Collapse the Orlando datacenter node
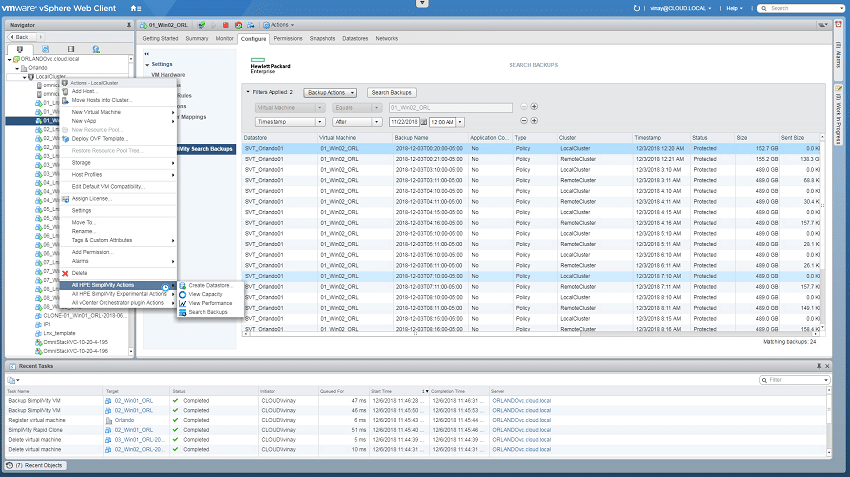The image size is (850, 477). pyautogui.click(x=17, y=68)
